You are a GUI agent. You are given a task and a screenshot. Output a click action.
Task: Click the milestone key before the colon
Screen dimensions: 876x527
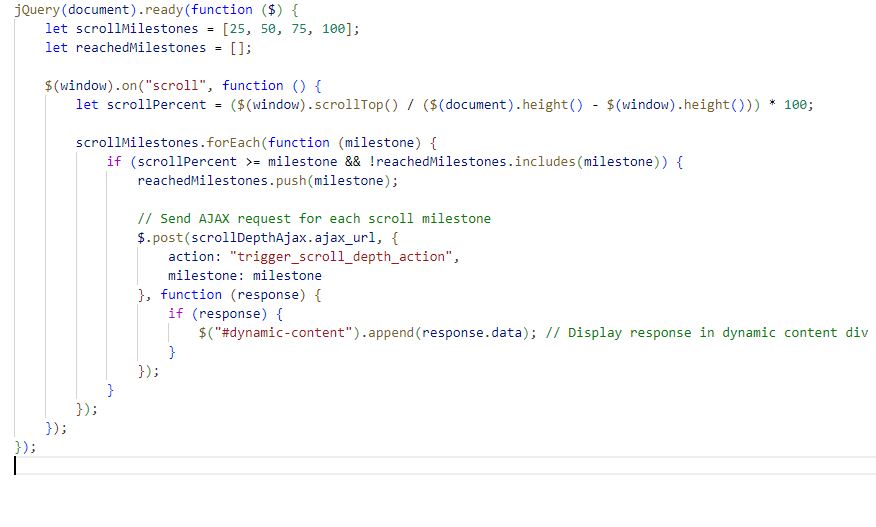(202, 276)
